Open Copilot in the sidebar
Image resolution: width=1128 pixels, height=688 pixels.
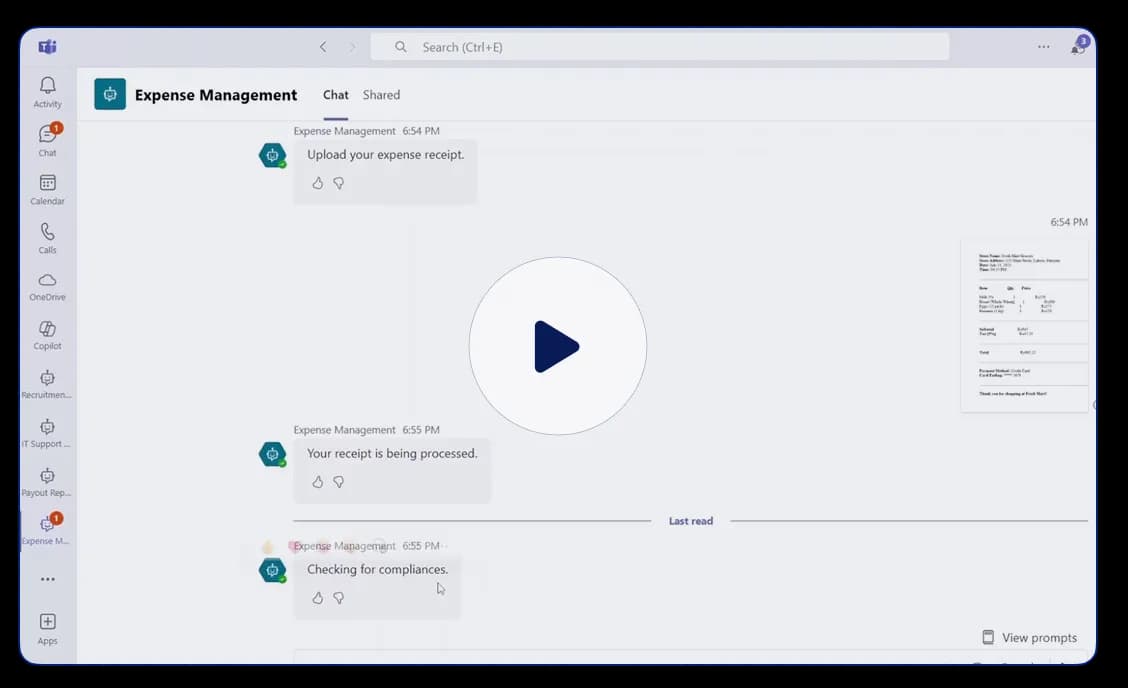[47, 335]
